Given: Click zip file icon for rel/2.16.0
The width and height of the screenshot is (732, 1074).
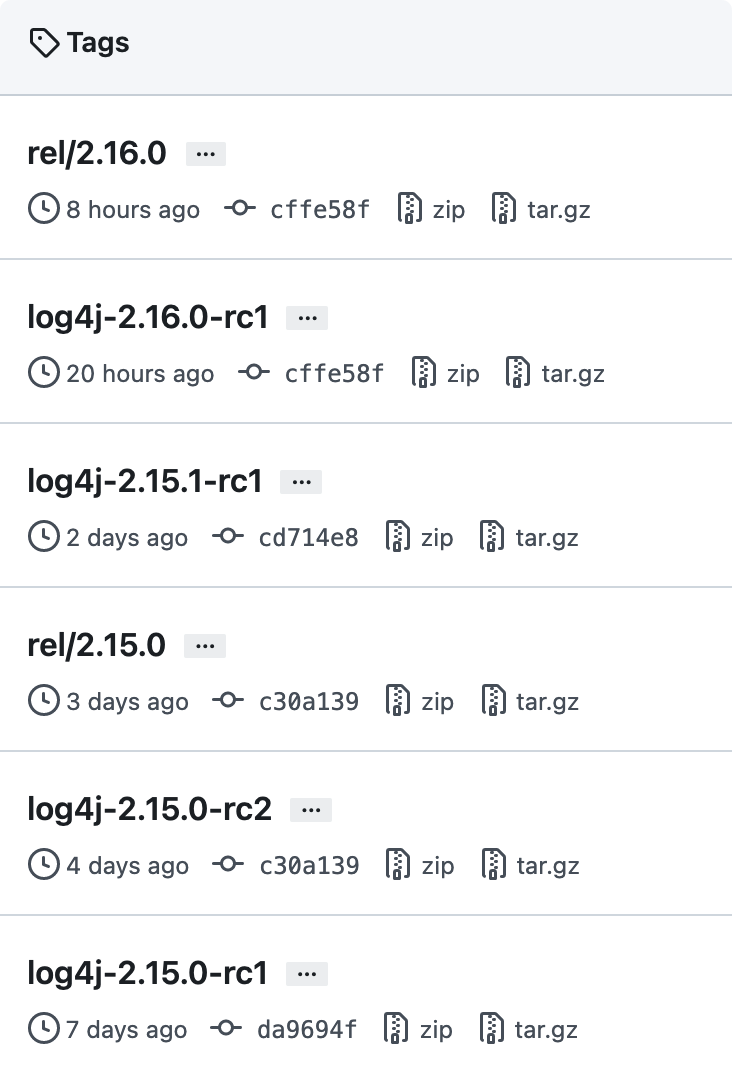Looking at the screenshot, I should (408, 210).
